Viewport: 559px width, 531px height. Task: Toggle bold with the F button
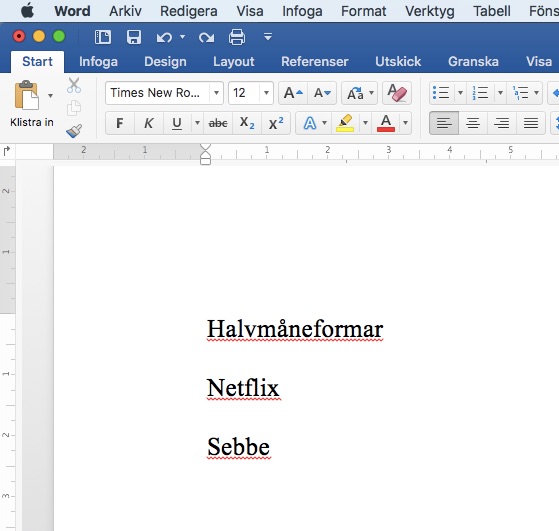coord(120,123)
